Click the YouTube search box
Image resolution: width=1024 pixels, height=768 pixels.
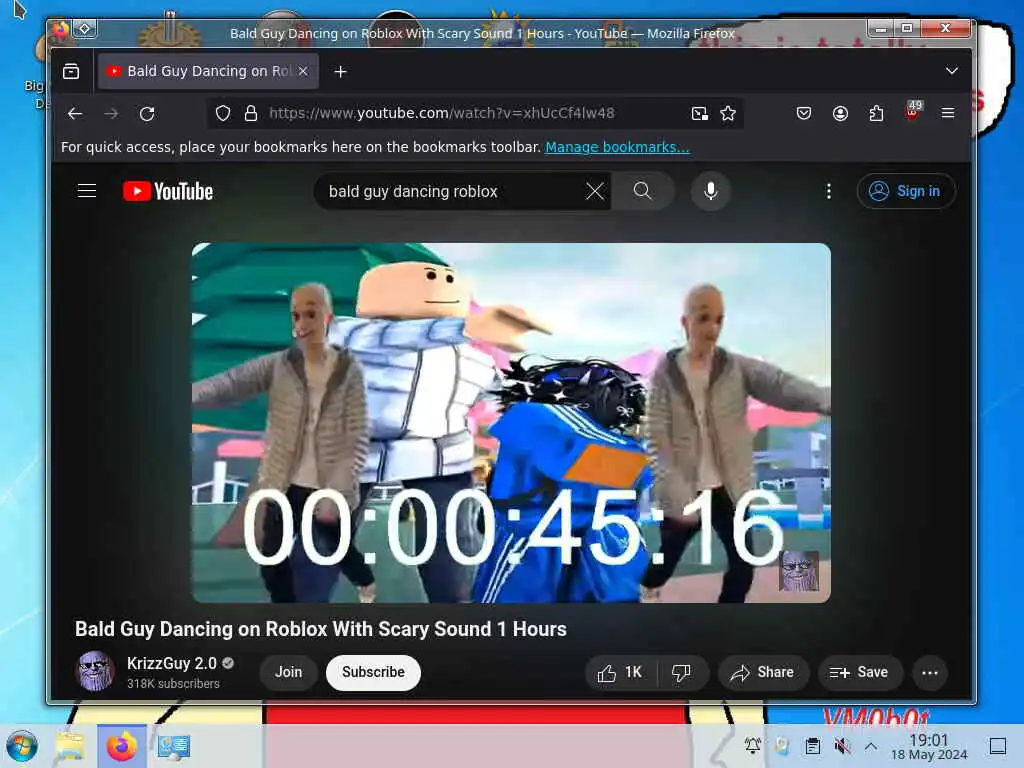pyautogui.click(x=451, y=191)
